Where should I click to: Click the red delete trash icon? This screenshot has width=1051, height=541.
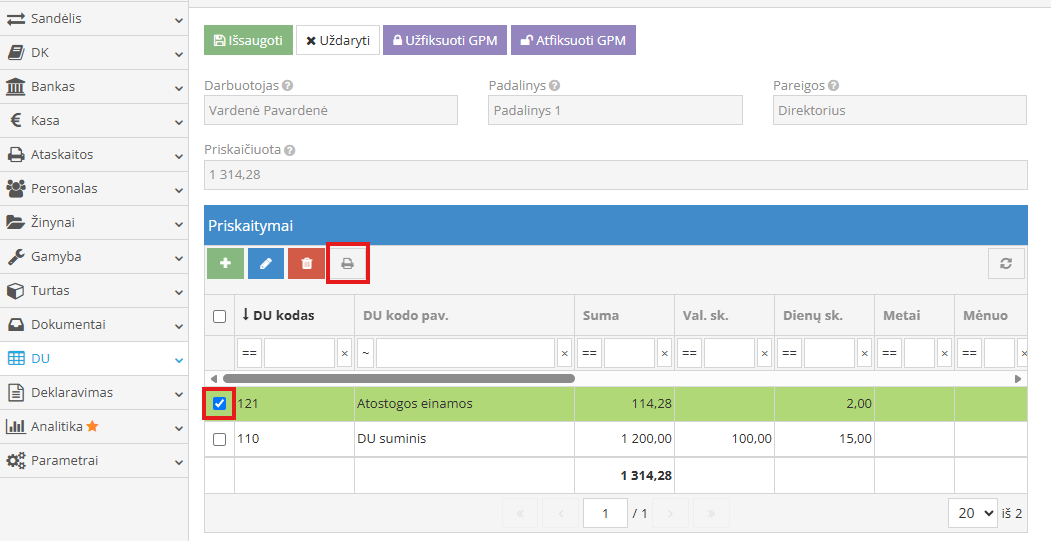click(x=307, y=263)
